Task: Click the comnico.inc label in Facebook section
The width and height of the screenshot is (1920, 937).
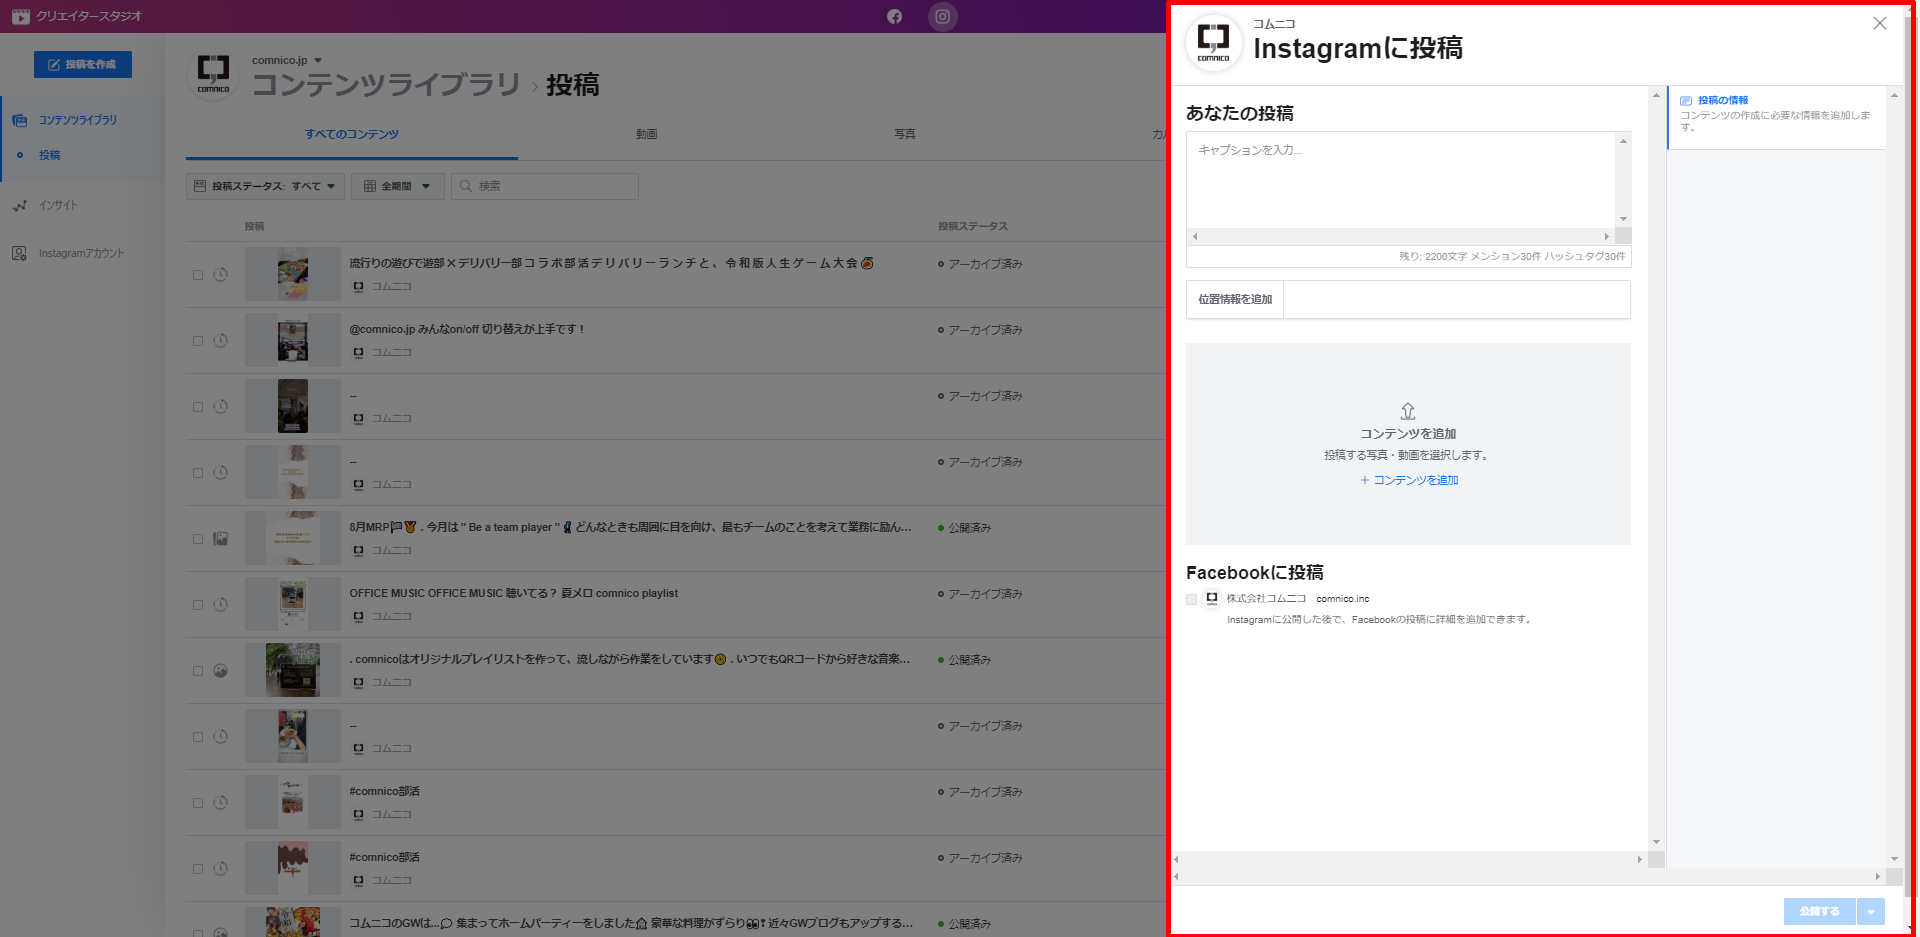Action: click(x=1342, y=599)
